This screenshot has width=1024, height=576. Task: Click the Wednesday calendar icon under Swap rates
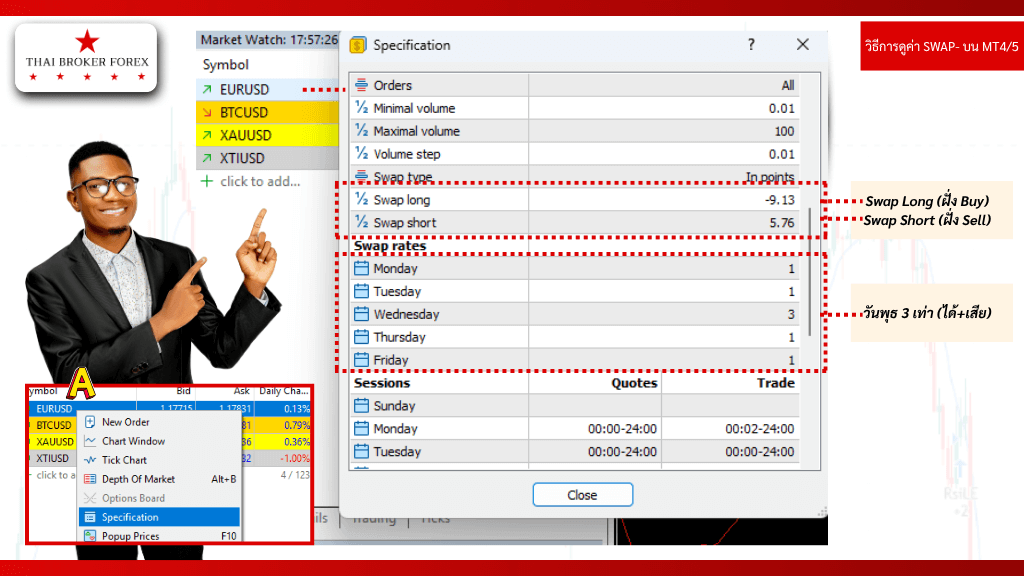point(361,314)
